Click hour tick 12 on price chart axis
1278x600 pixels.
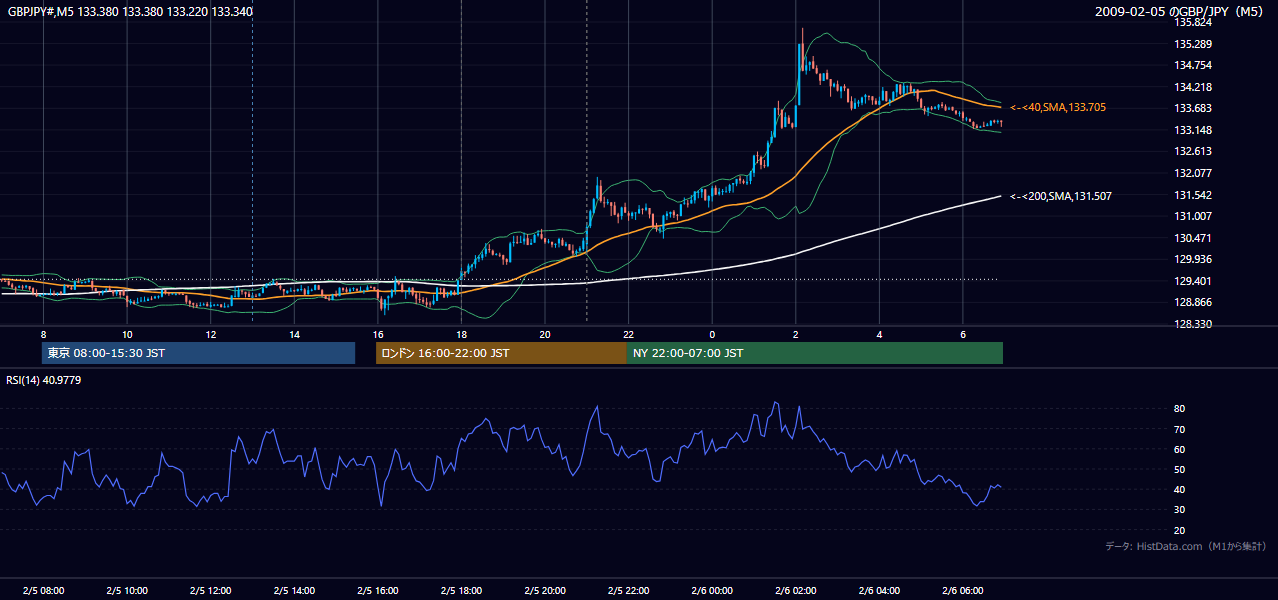211,334
